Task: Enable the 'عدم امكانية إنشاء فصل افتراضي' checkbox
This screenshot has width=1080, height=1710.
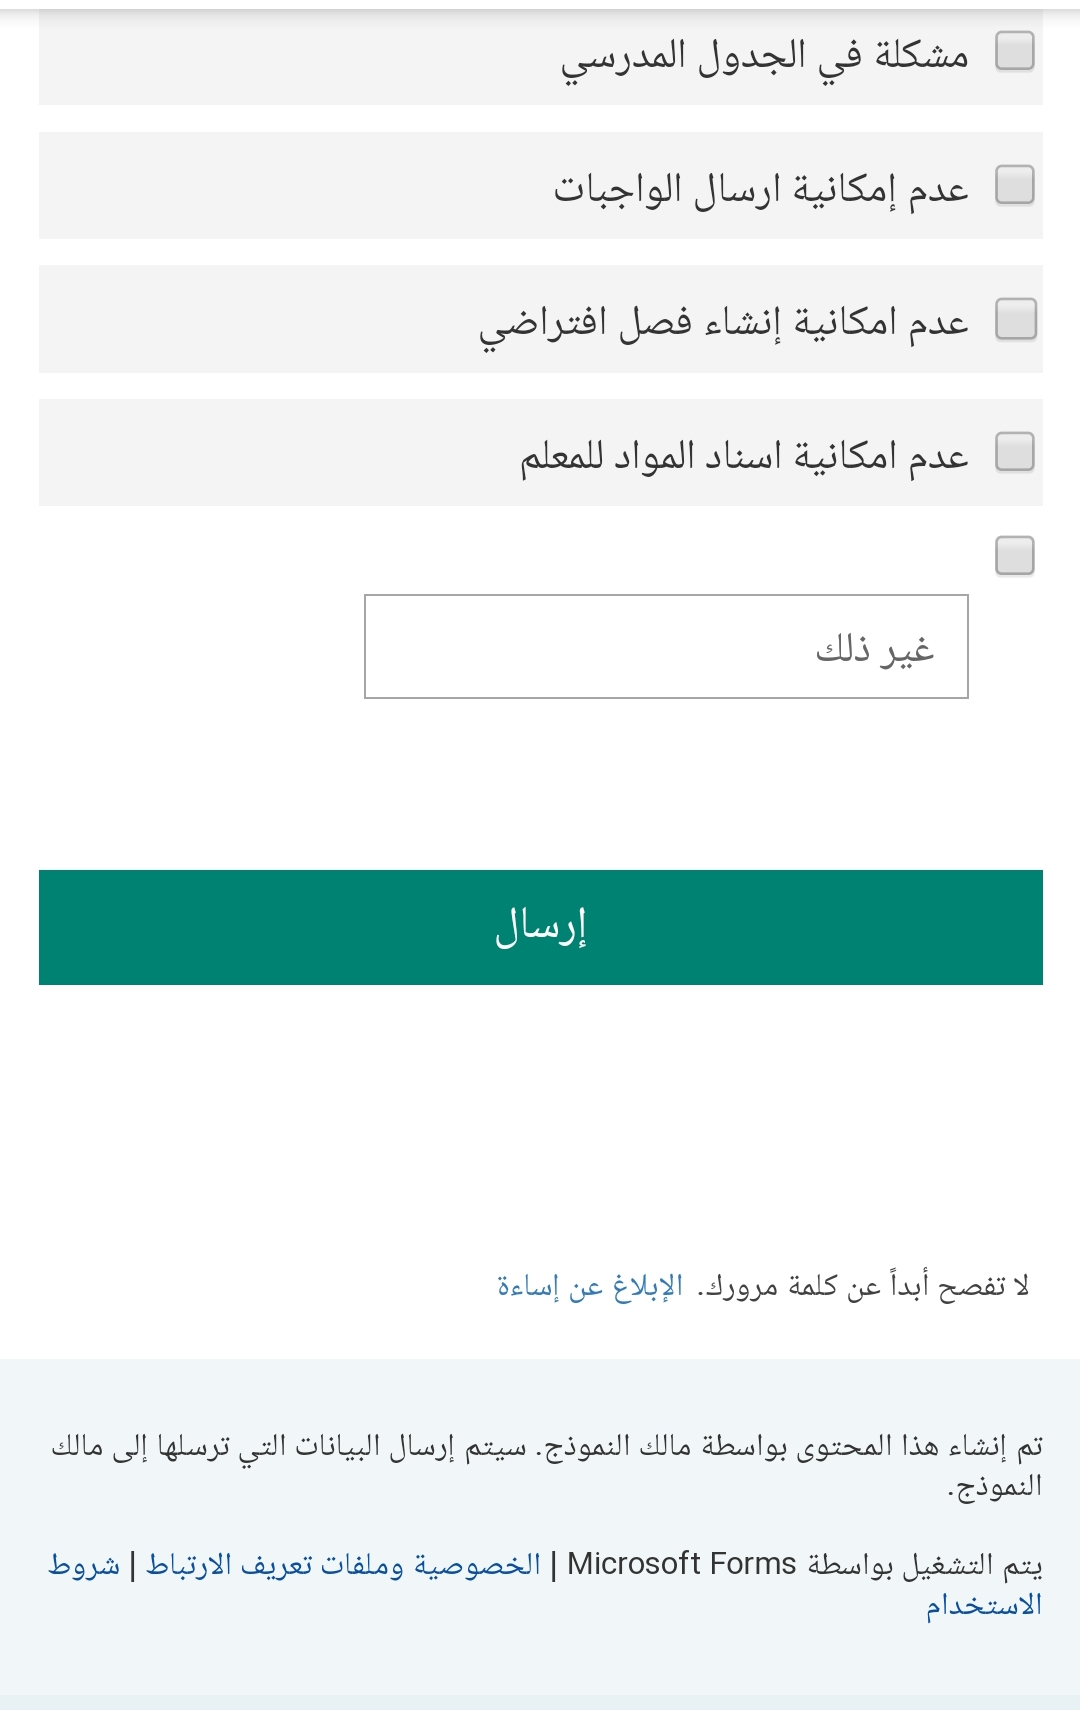Action: (x=1016, y=320)
